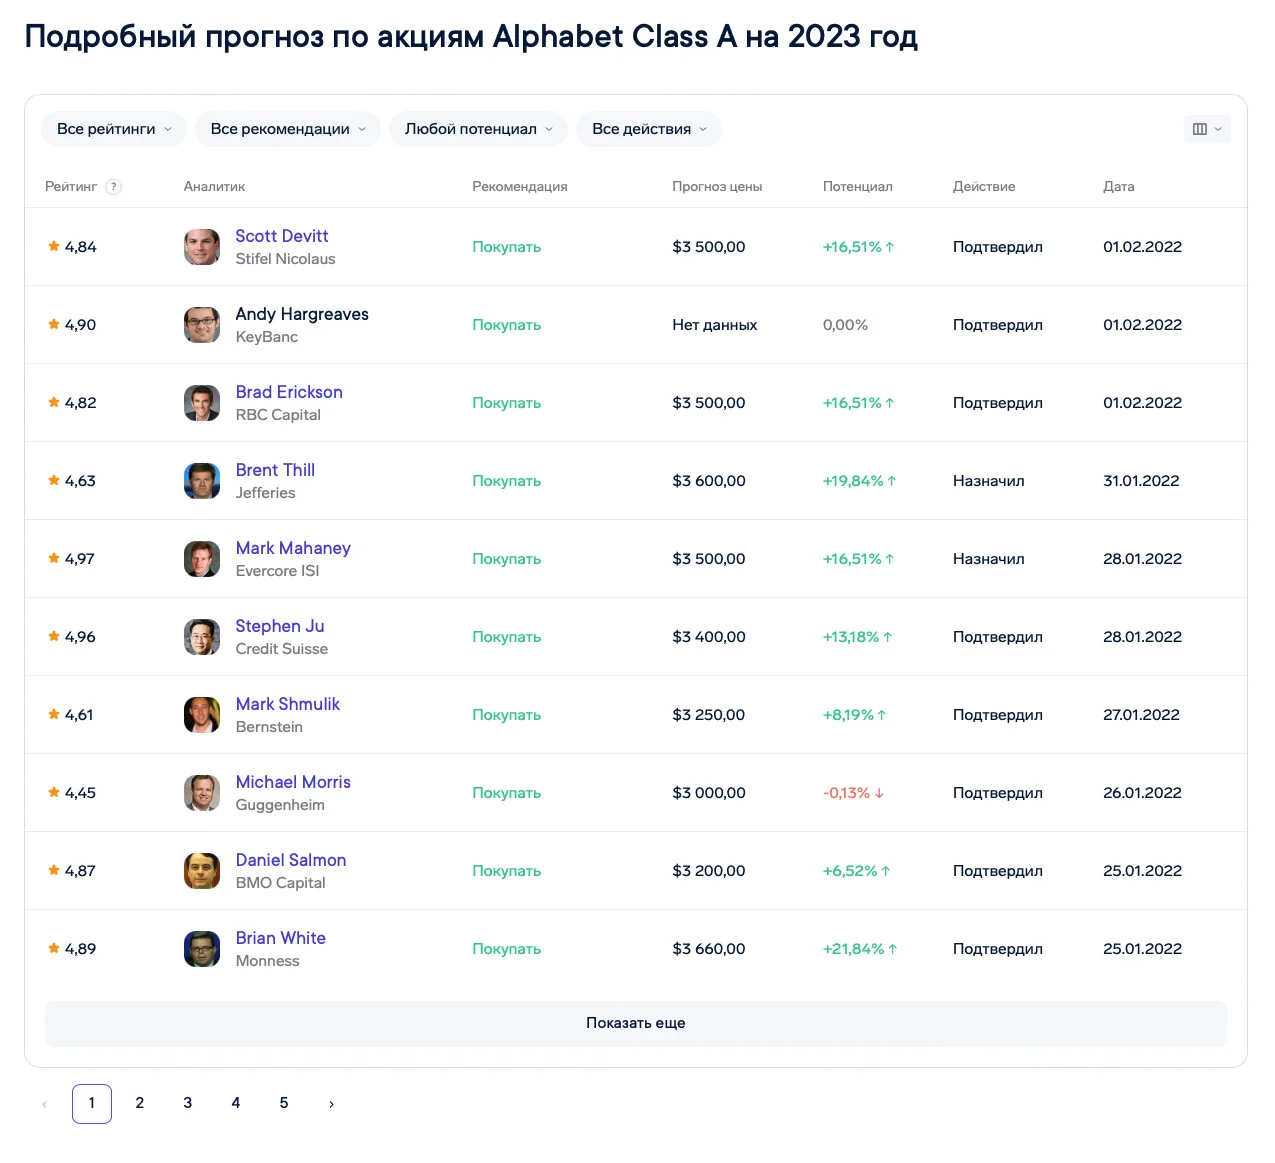Click the 'Действие' column header
Image resolution: width=1275 pixels, height=1163 pixels.
pyautogui.click(x=984, y=187)
